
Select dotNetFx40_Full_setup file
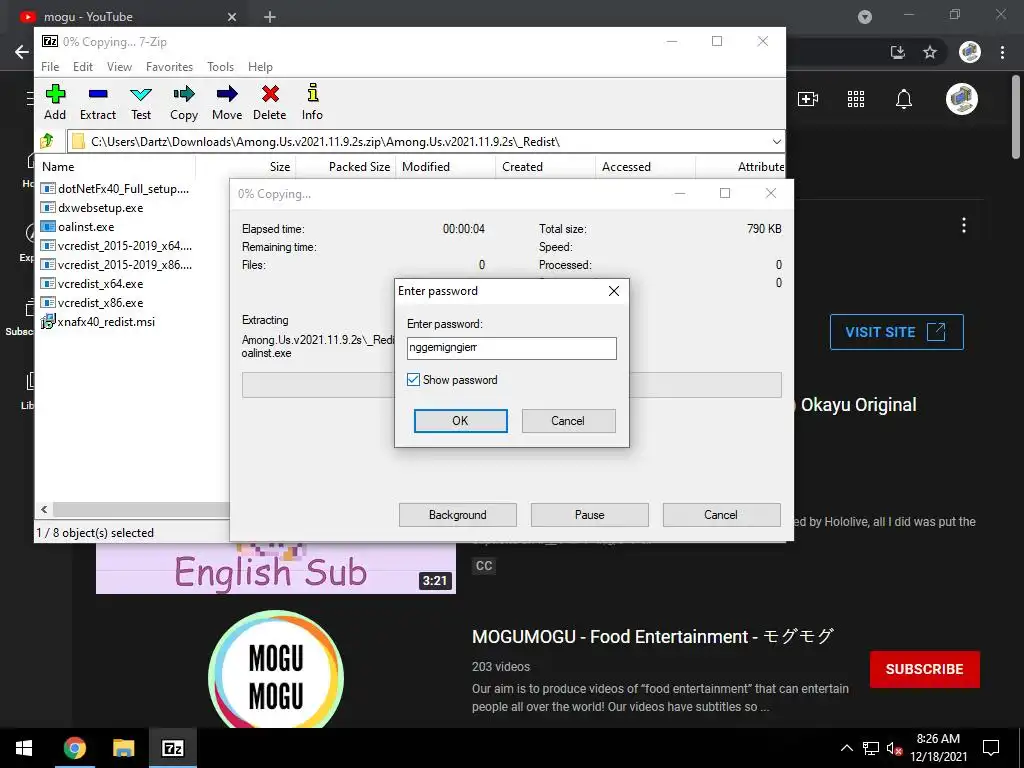pyautogui.click(x=115, y=189)
